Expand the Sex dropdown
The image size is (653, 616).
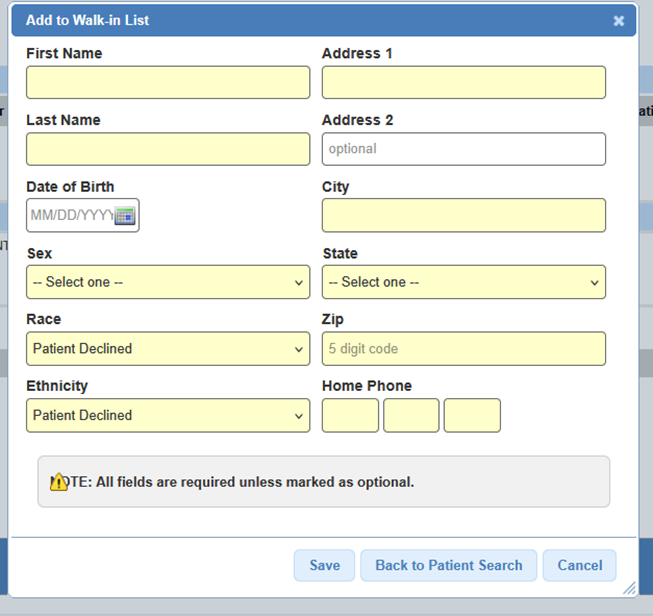tap(168, 282)
